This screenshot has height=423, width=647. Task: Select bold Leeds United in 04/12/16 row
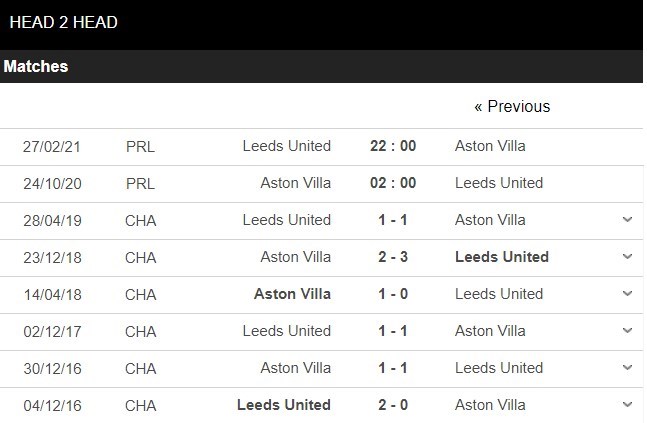point(284,405)
